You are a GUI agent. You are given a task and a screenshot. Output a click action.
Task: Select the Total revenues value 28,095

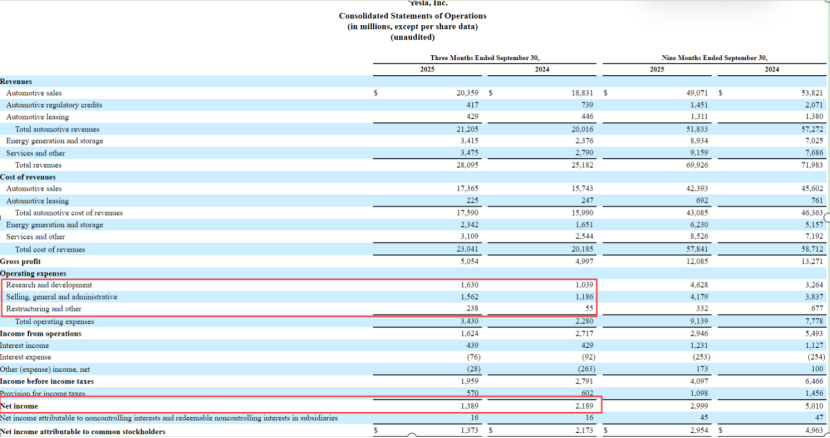pos(468,165)
